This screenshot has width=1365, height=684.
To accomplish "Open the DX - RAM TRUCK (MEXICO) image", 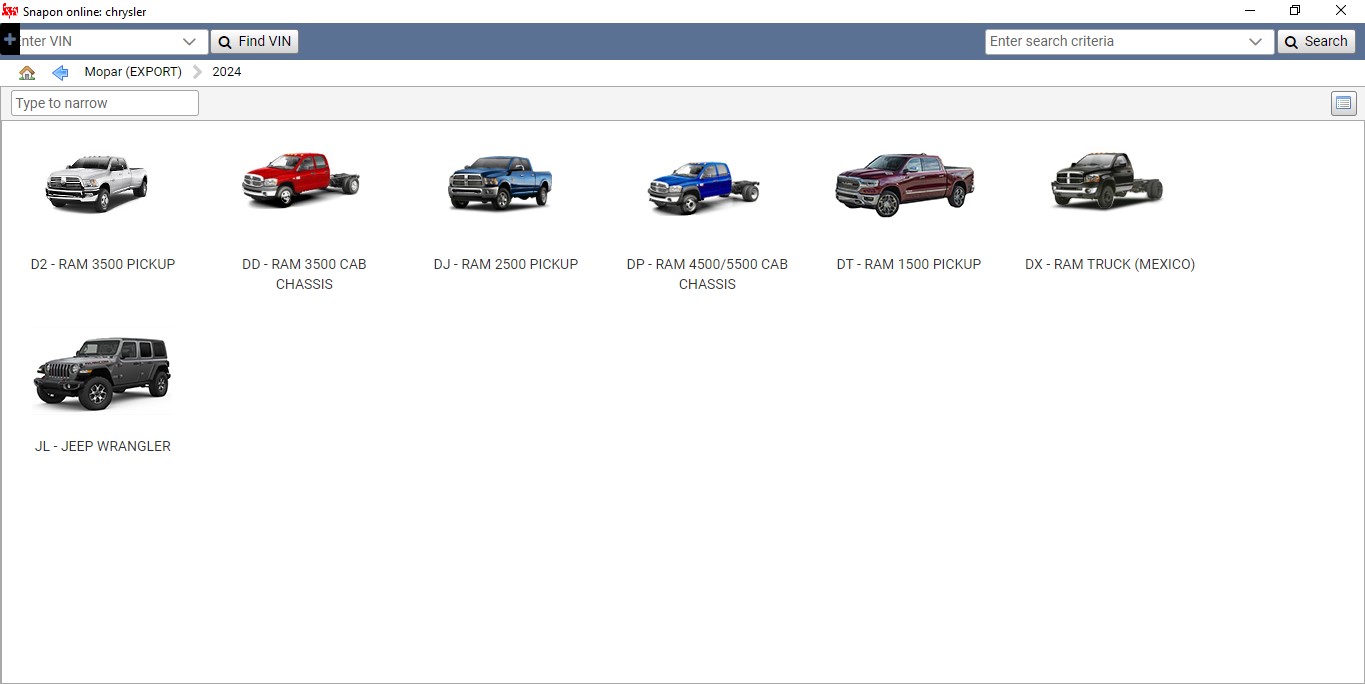I will click(1107, 182).
